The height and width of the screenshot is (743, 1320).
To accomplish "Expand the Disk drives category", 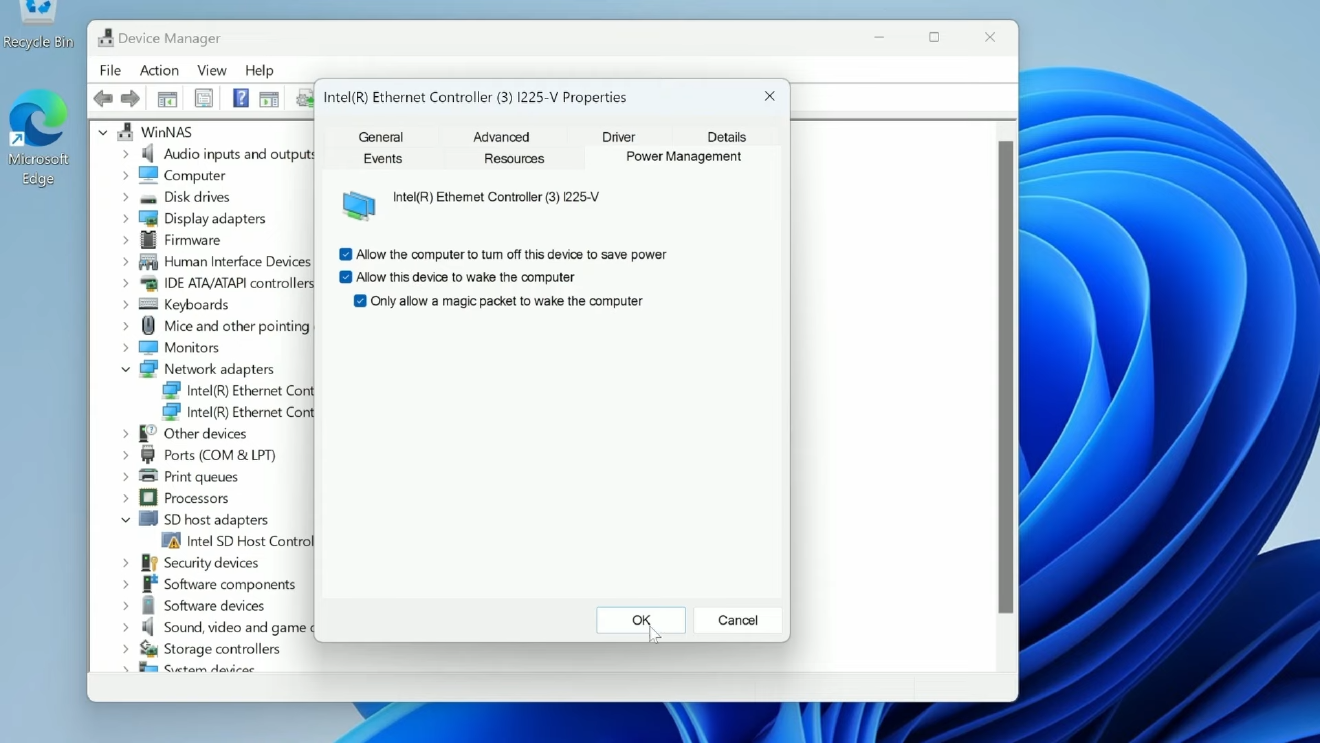I will [x=124, y=197].
